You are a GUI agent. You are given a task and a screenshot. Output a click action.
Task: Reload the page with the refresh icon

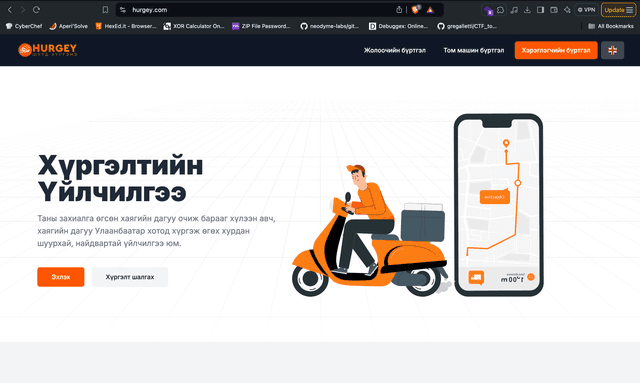coord(36,10)
